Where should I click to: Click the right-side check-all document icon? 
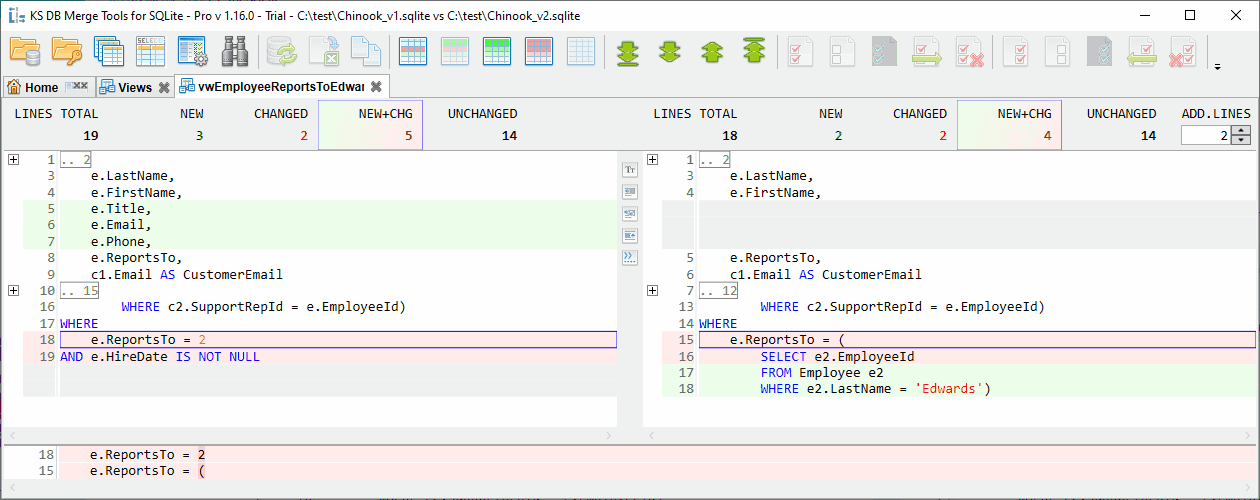[x=1017, y=51]
